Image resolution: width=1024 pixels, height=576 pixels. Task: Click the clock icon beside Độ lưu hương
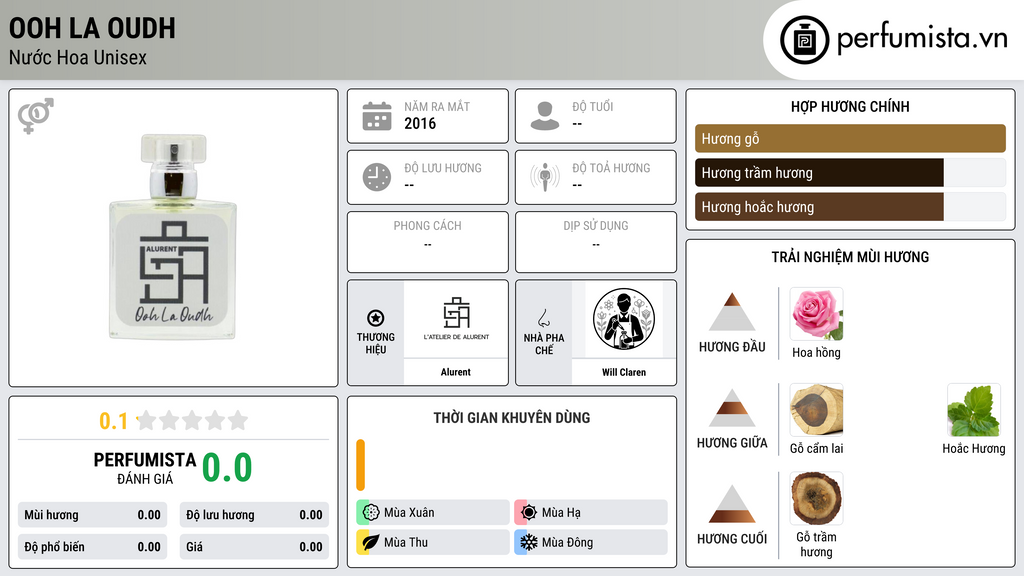coord(377,177)
